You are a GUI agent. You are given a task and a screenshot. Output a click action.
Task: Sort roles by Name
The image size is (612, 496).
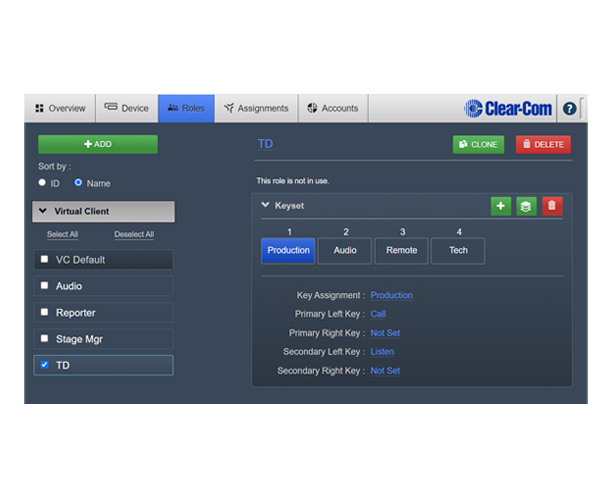tap(79, 183)
